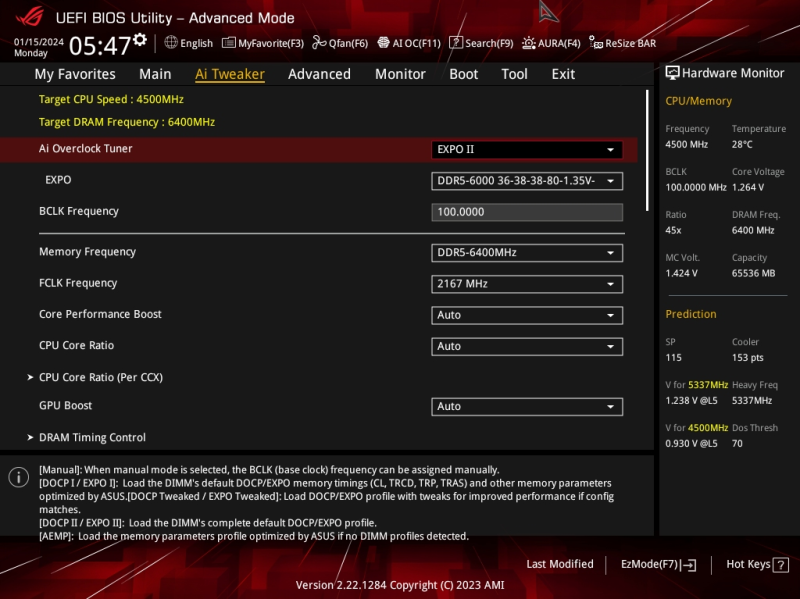Screen dimensions: 800x599
Task: Open AURA(F4) lighting icon
Action: 529,43
